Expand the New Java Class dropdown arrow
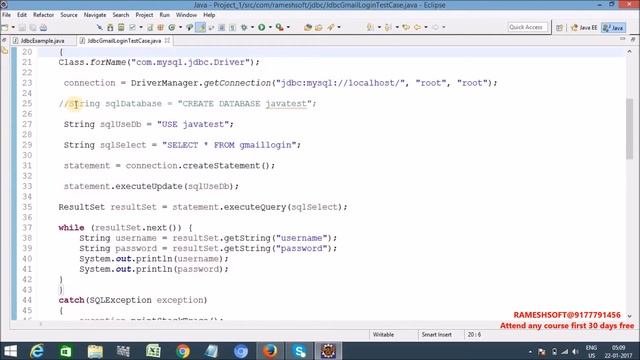Viewport: 640px width, 360px height. (x=180, y=27)
